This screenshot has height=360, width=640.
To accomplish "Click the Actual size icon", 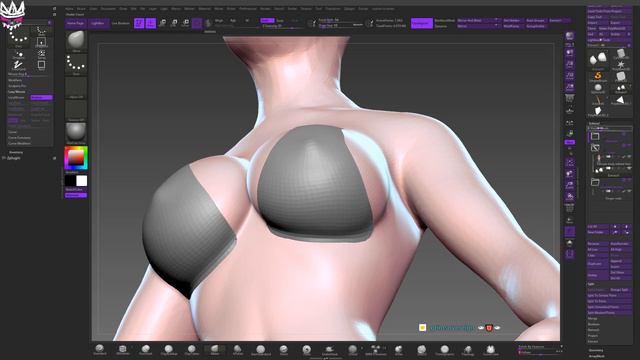I will coord(570,76).
